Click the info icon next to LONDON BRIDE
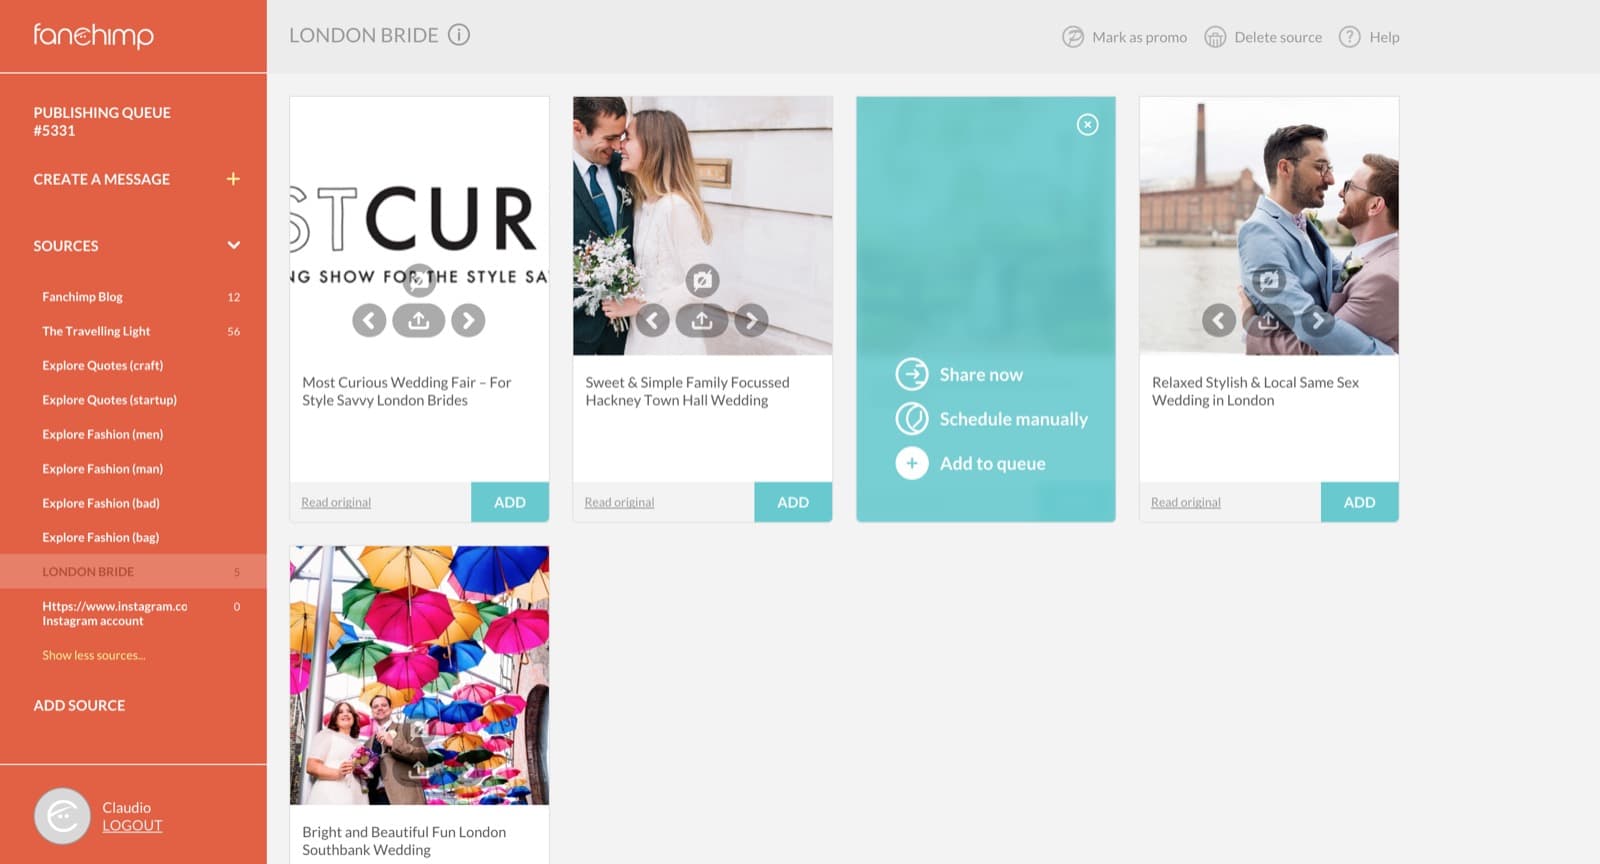 click(459, 35)
